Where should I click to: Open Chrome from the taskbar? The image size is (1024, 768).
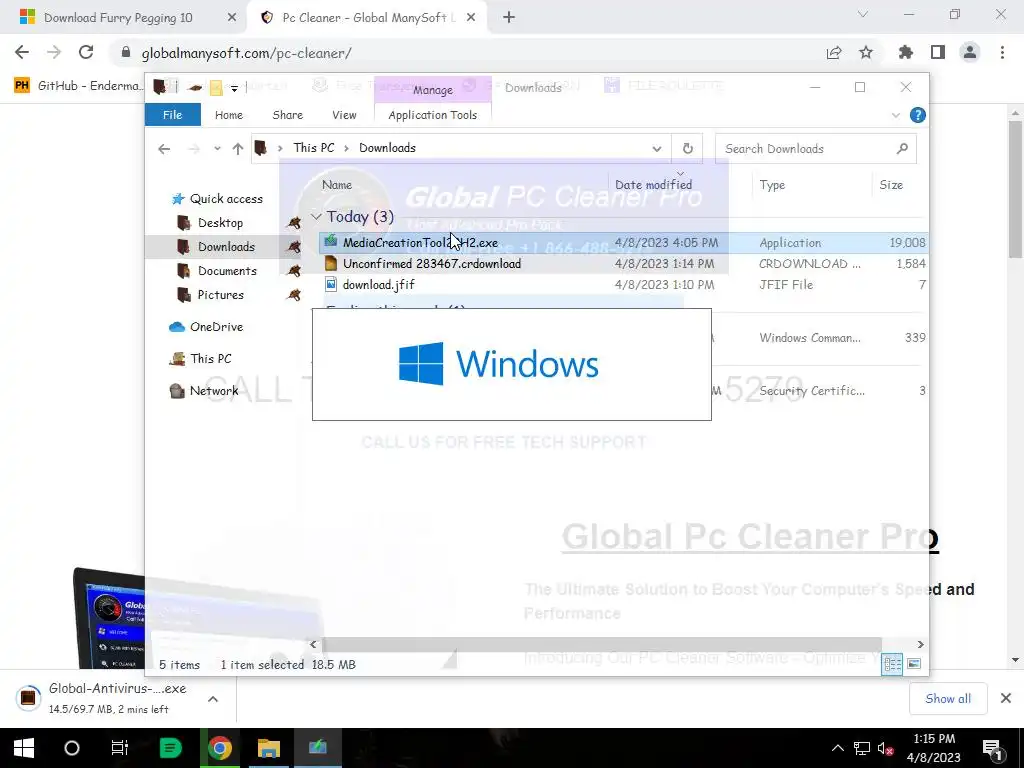pyautogui.click(x=220, y=748)
